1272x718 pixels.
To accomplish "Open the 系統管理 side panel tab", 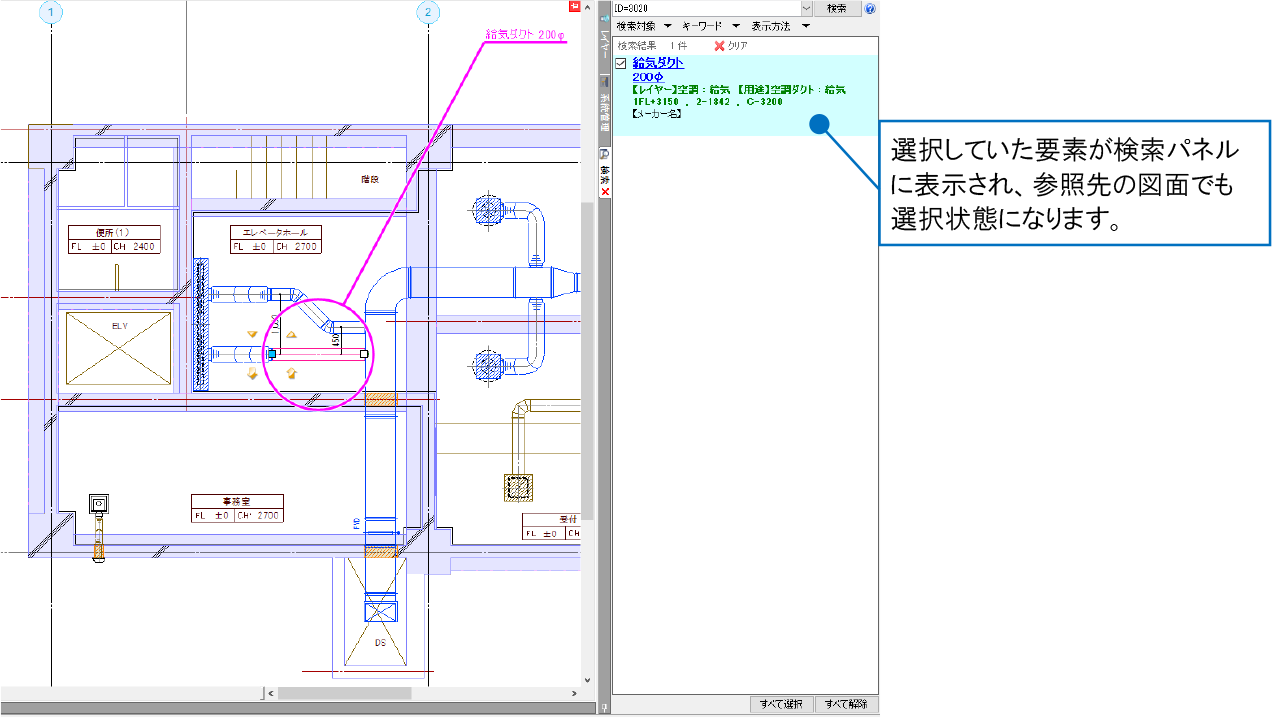I will [x=604, y=111].
